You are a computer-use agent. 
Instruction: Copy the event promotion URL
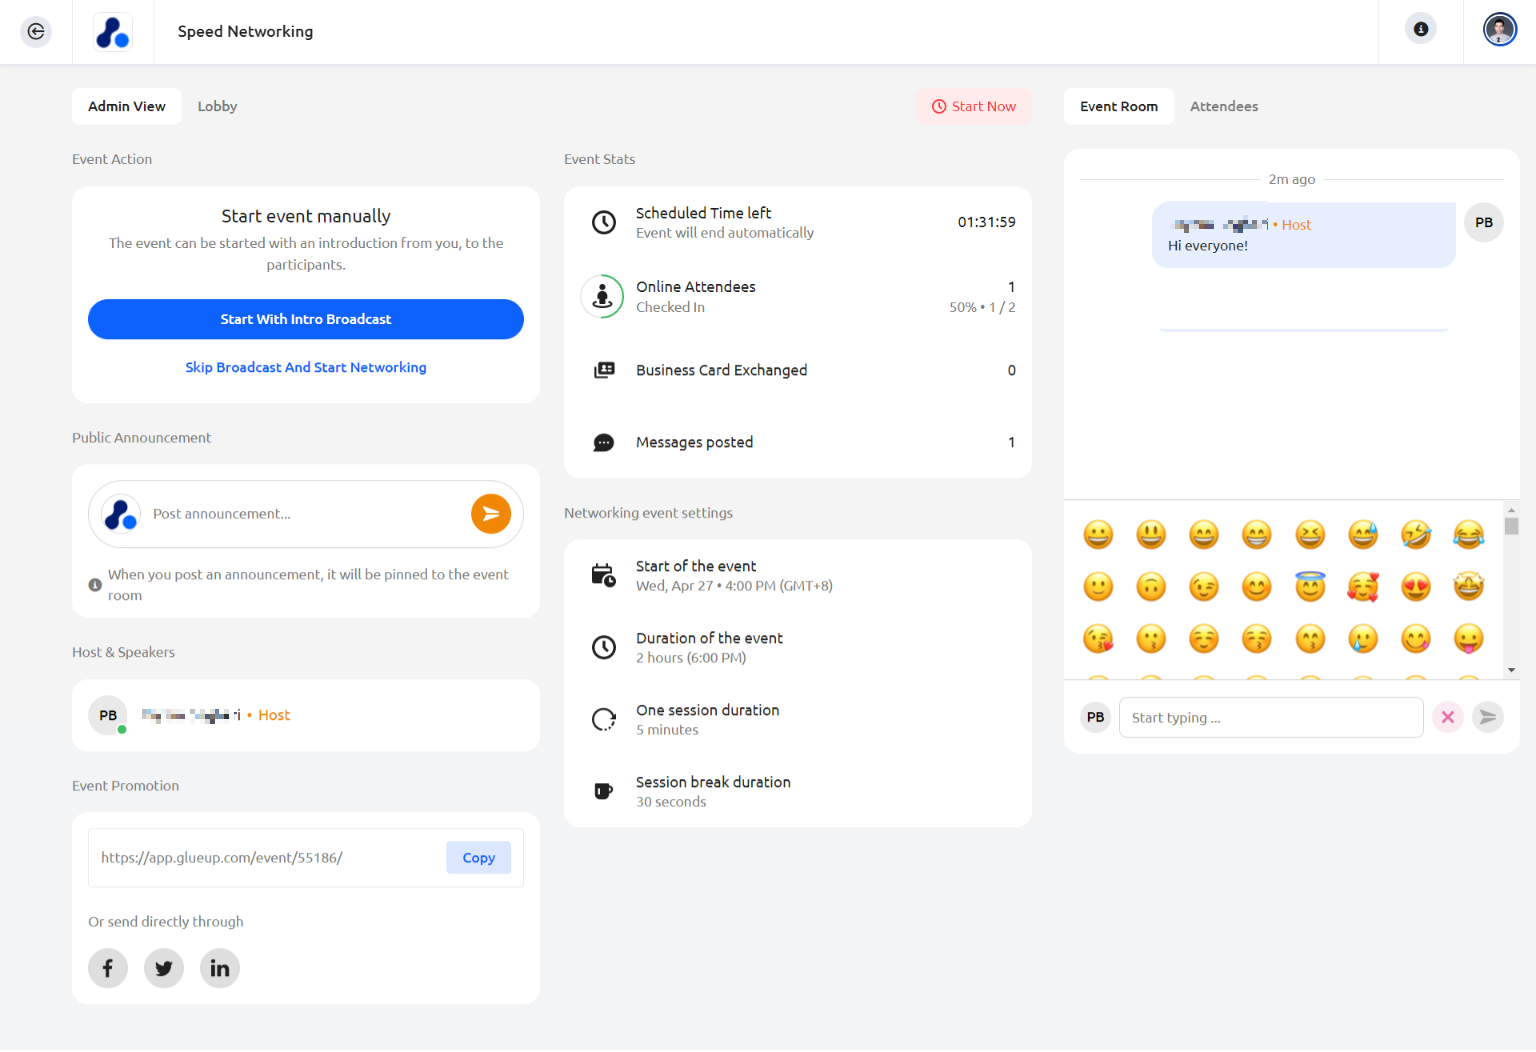[478, 858]
